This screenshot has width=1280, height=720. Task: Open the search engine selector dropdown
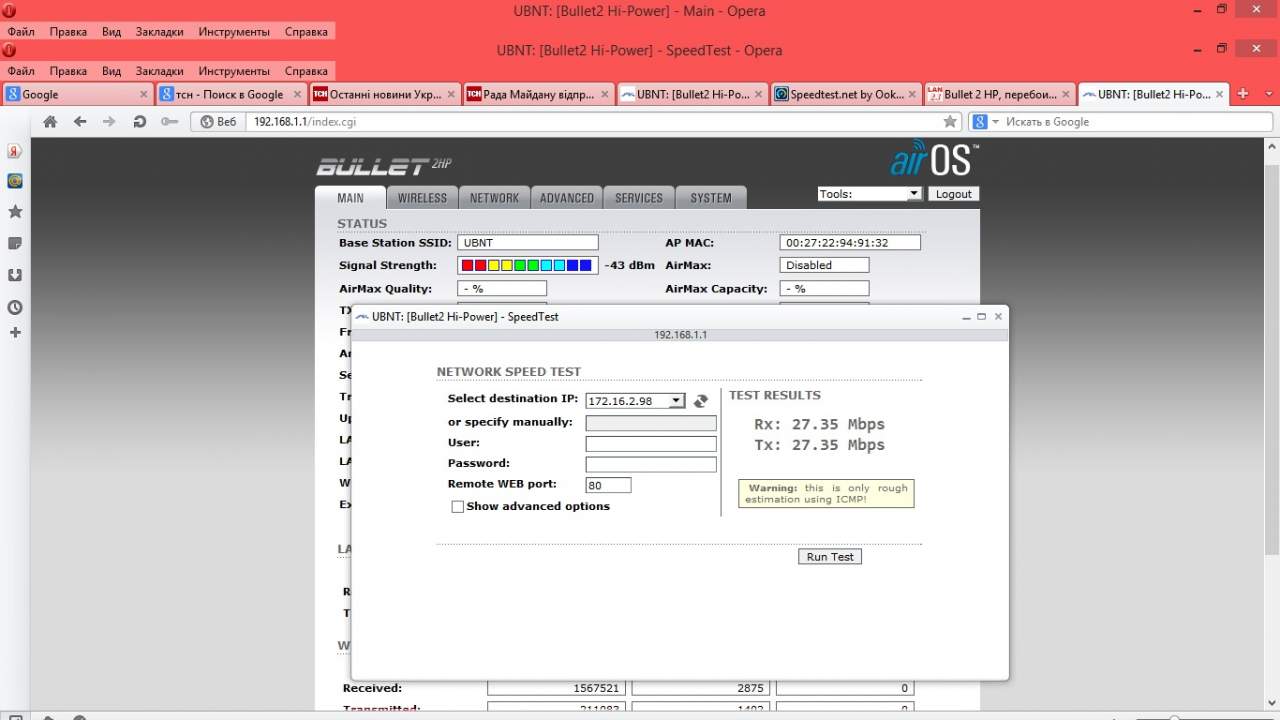984,122
